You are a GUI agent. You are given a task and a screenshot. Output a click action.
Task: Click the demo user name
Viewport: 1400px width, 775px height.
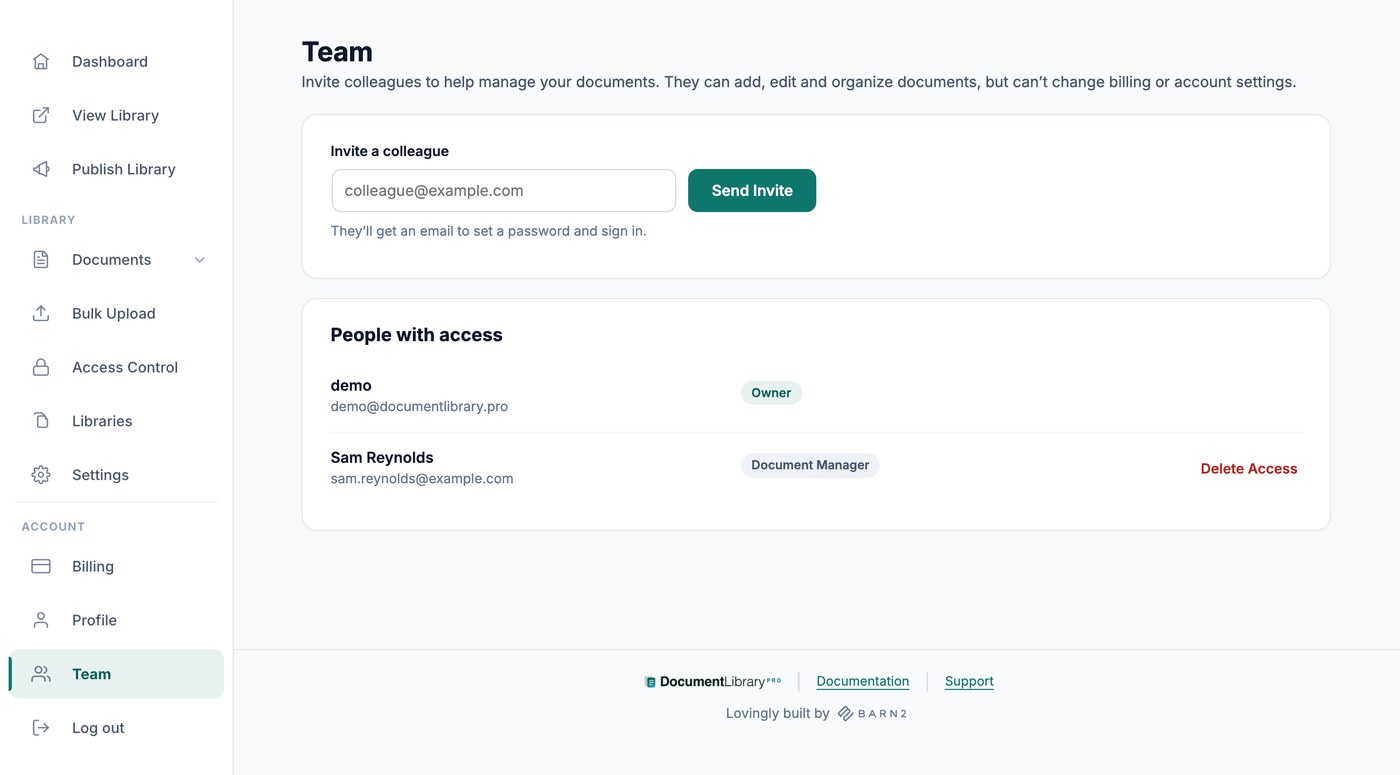coord(351,386)
